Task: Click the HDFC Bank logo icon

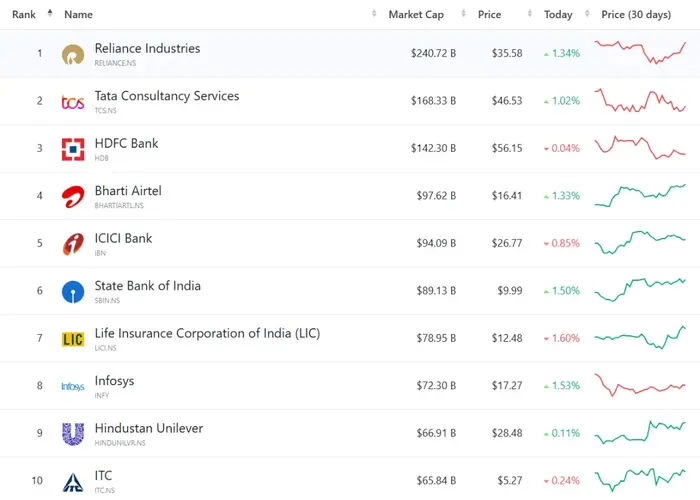Action: 73,149
